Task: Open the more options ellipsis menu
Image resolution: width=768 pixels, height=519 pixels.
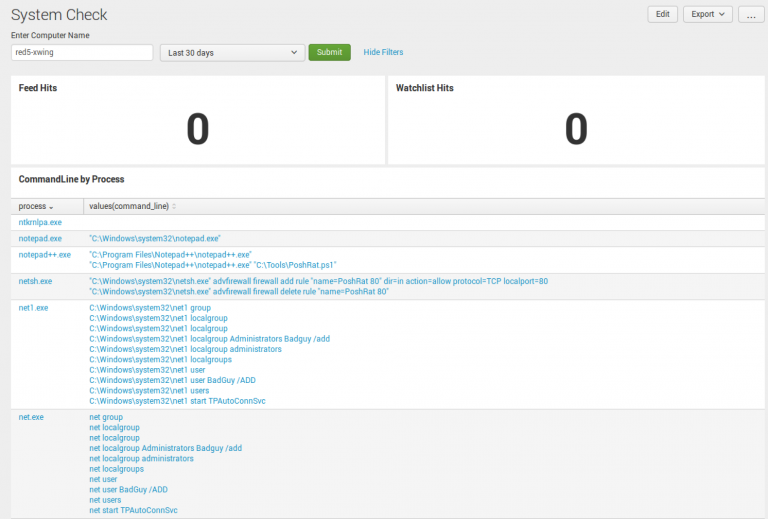Action: tap(751, 14)
